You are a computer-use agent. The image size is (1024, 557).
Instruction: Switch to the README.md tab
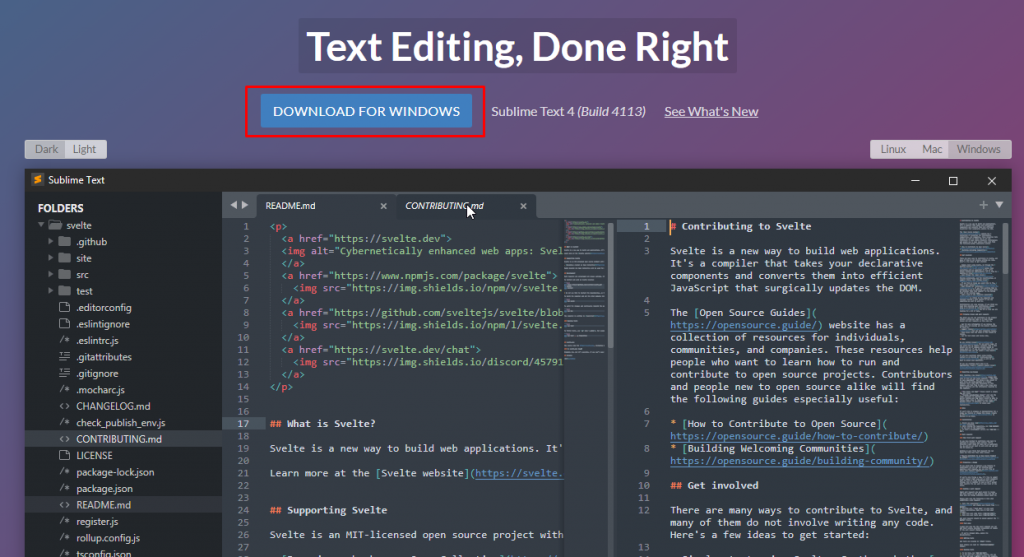coord(290,206)
